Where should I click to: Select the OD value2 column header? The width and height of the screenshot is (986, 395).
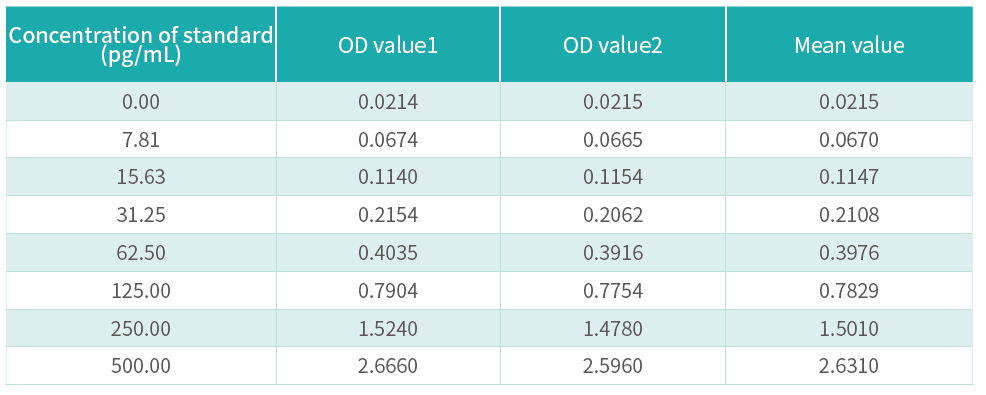(x=613, y=45)
